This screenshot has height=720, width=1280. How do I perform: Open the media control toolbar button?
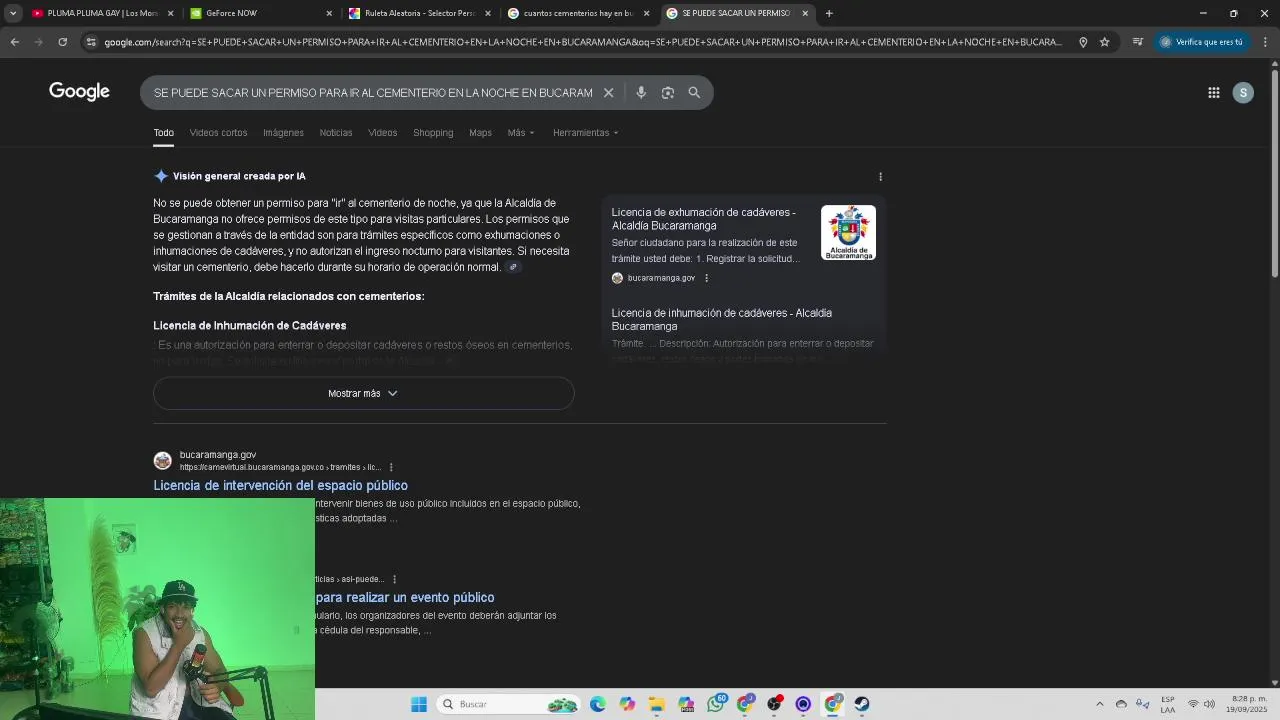pyautogui.click(x=1137, y=42)
